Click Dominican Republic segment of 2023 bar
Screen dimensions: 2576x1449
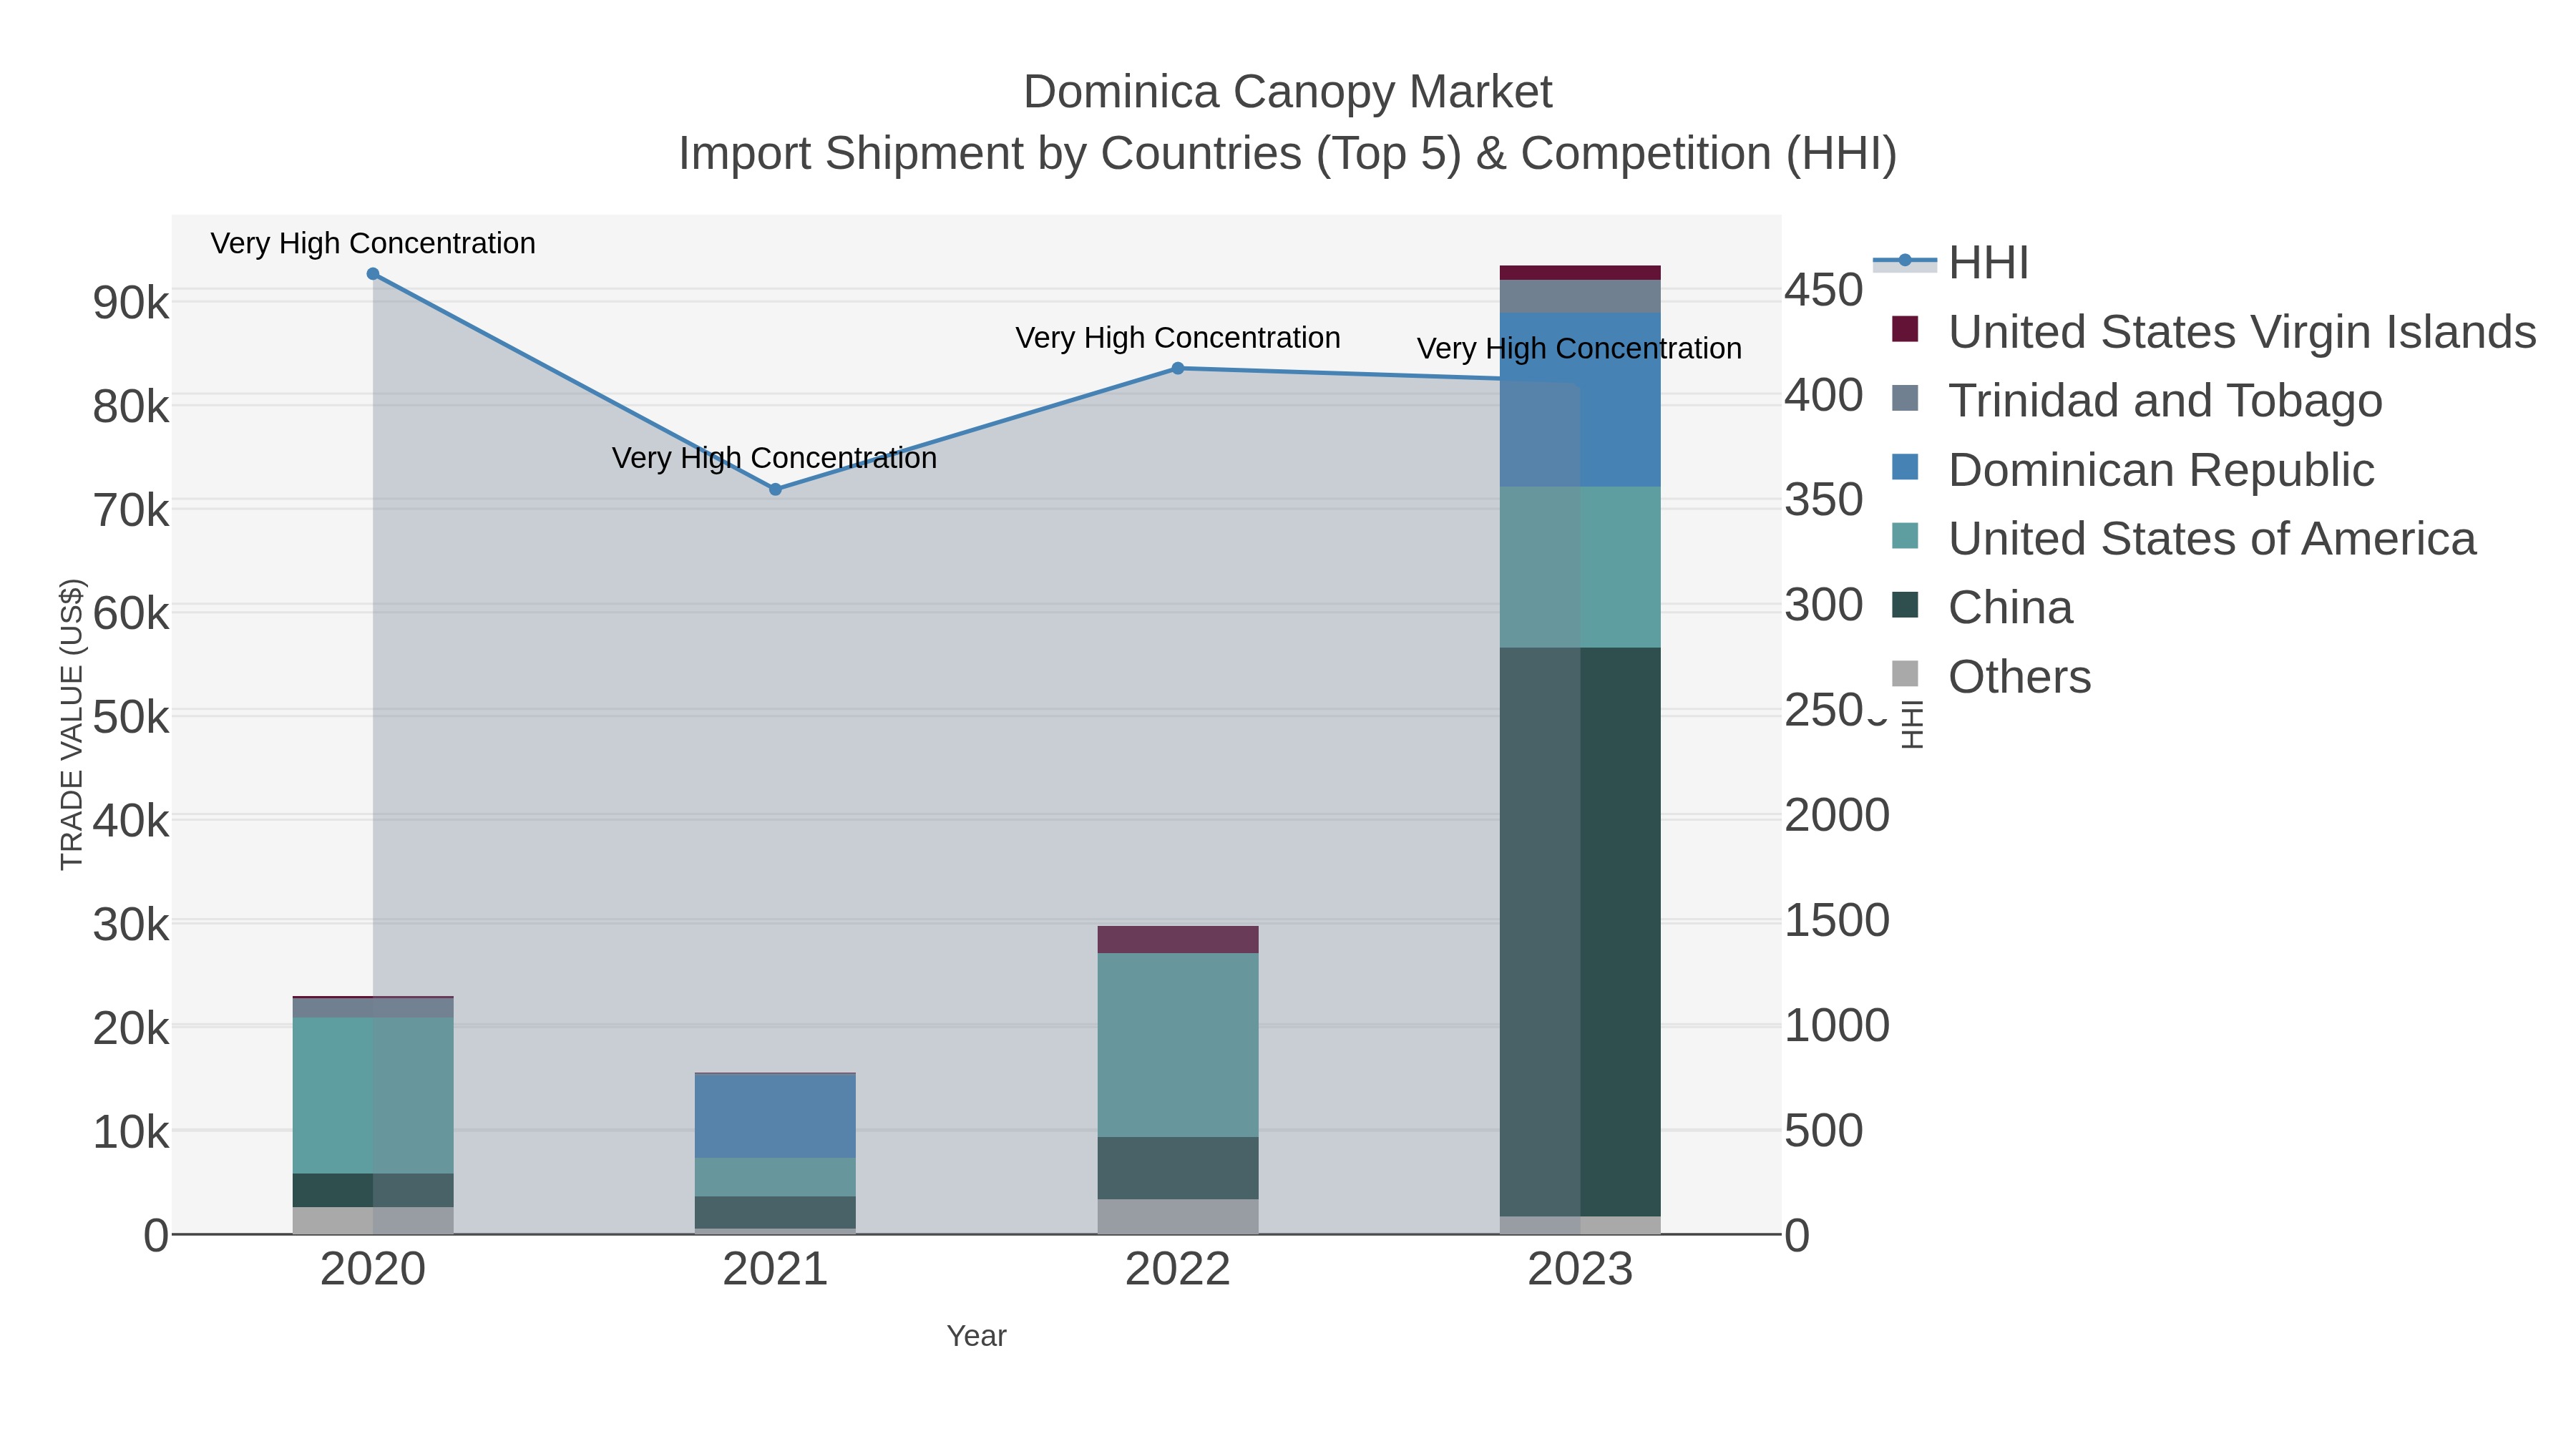(1580, 400)
